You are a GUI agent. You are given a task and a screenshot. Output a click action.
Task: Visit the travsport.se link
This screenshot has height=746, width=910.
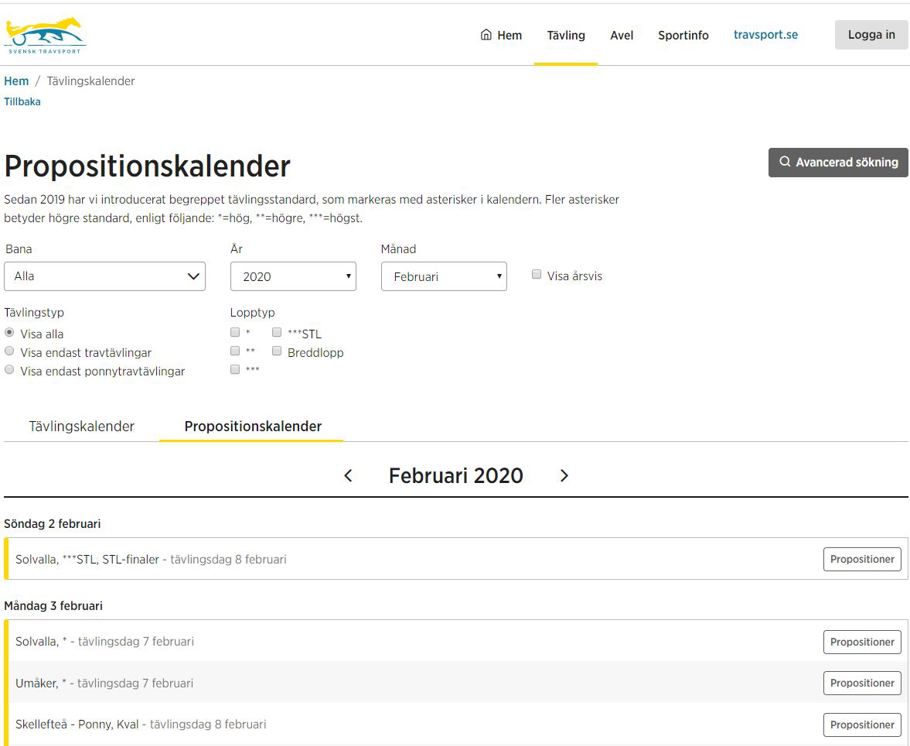coord(765,35)
